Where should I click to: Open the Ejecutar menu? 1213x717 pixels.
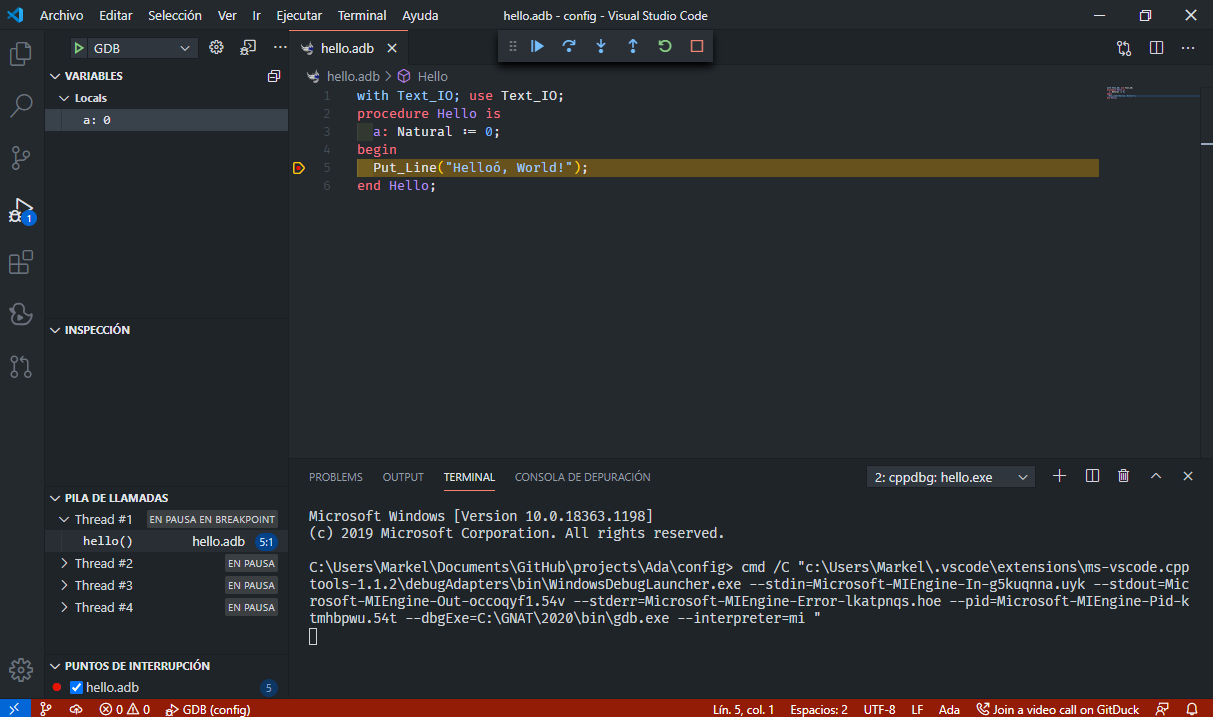(299, 16)
